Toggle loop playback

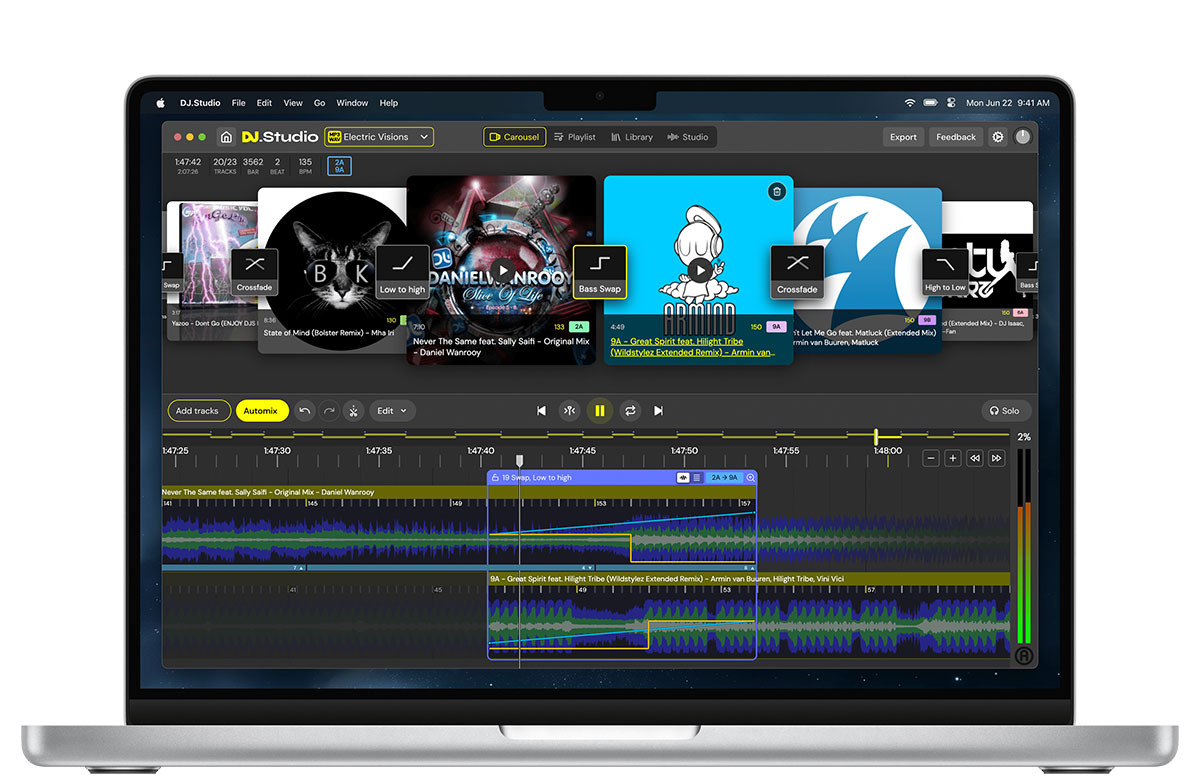click(x=630, y=410)
